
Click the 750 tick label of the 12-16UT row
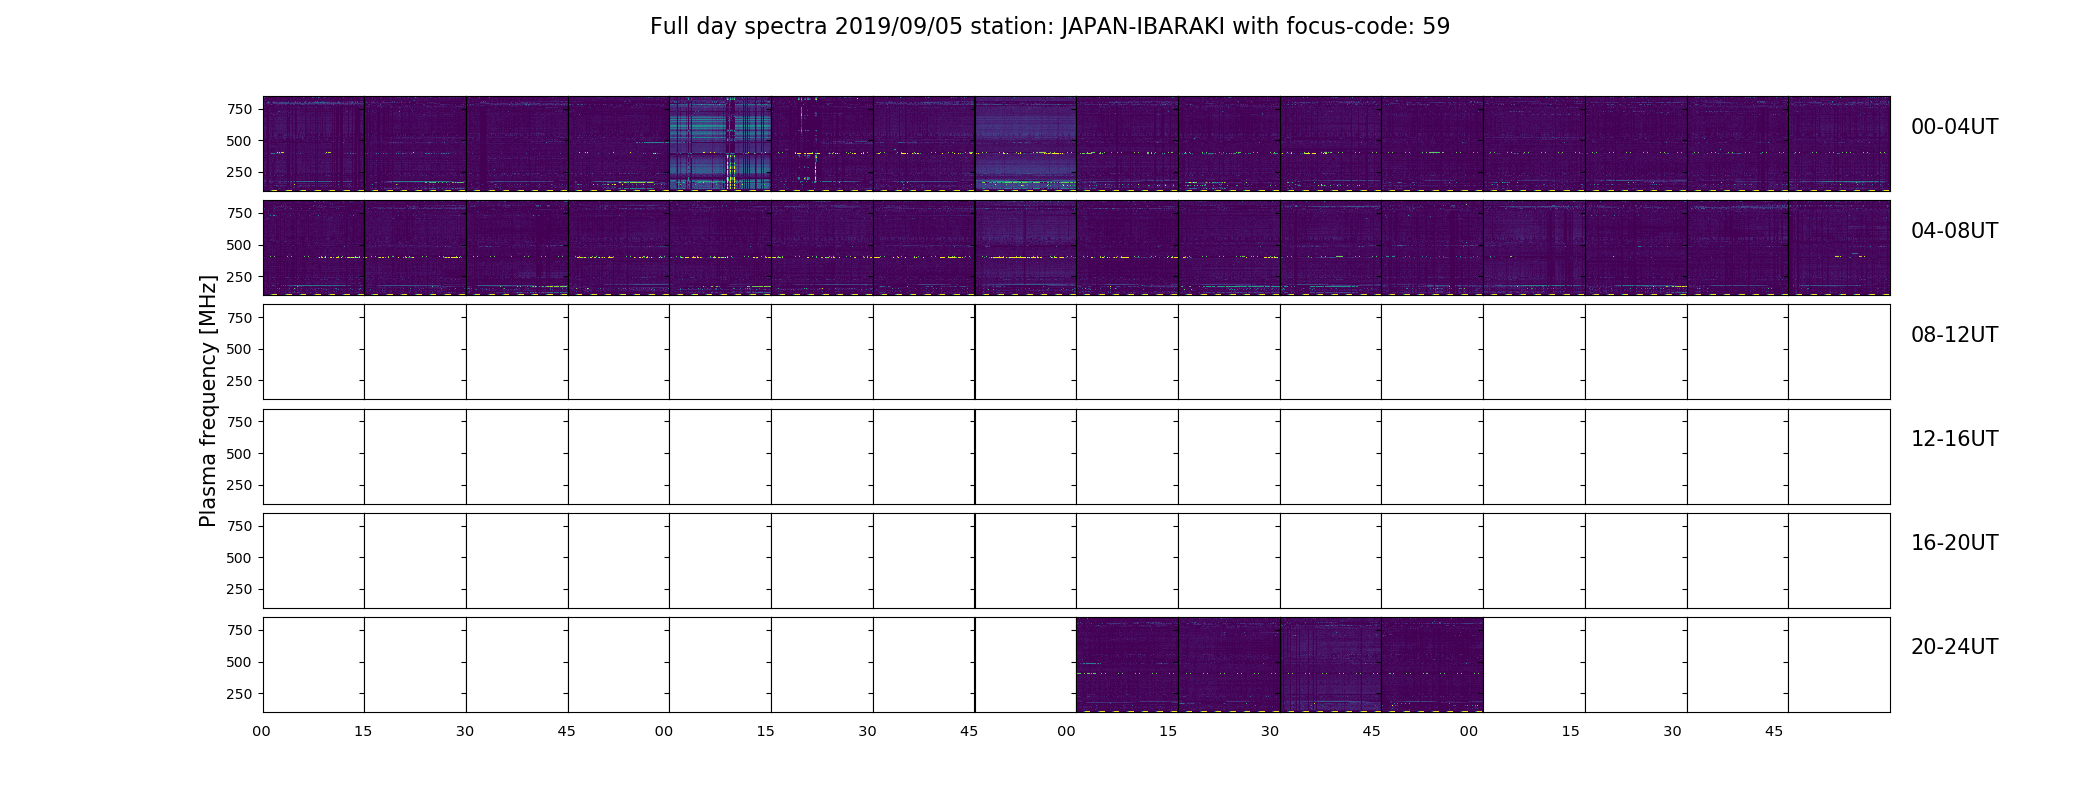coord(239,421)
